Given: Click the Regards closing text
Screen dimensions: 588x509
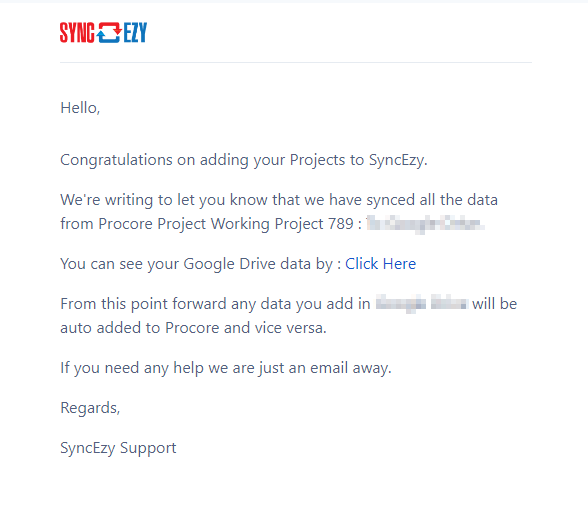Looking at the screenshot, I should point(90,408).
